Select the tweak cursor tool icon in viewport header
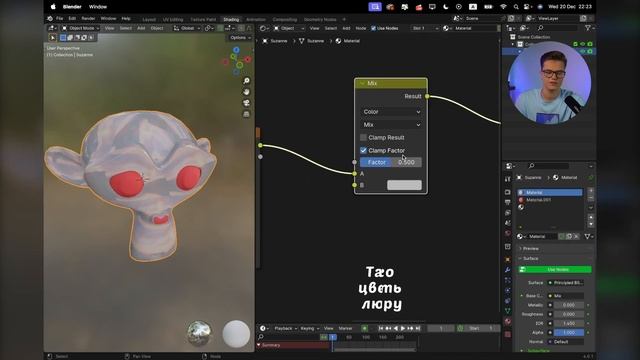 53,38
